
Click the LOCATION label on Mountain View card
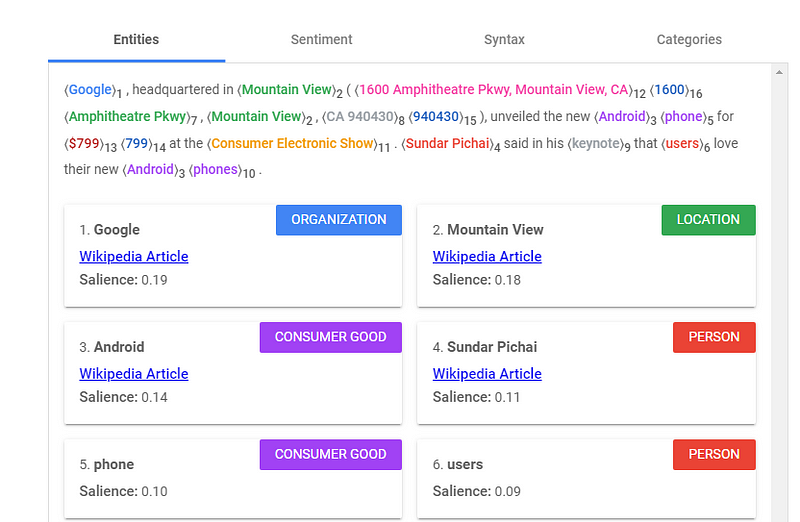pyautogui.click(x=708, y=220)
